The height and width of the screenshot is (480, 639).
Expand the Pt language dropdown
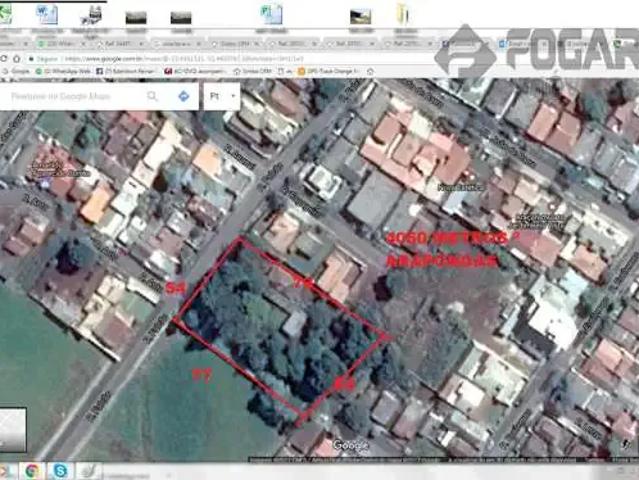click(221, 96)
